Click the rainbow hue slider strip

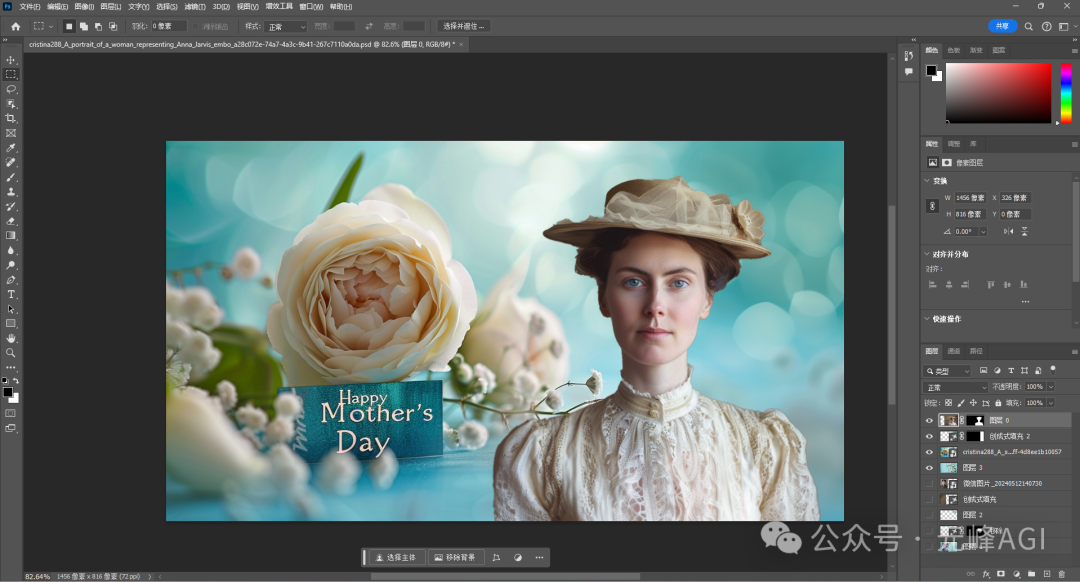point(1066,93)
